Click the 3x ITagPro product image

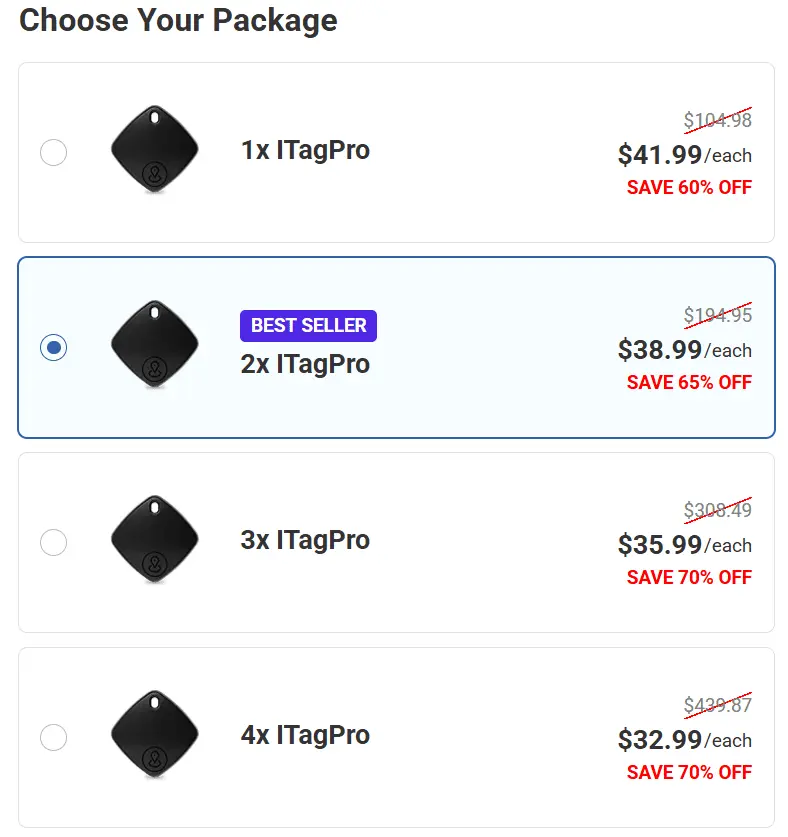155,540
